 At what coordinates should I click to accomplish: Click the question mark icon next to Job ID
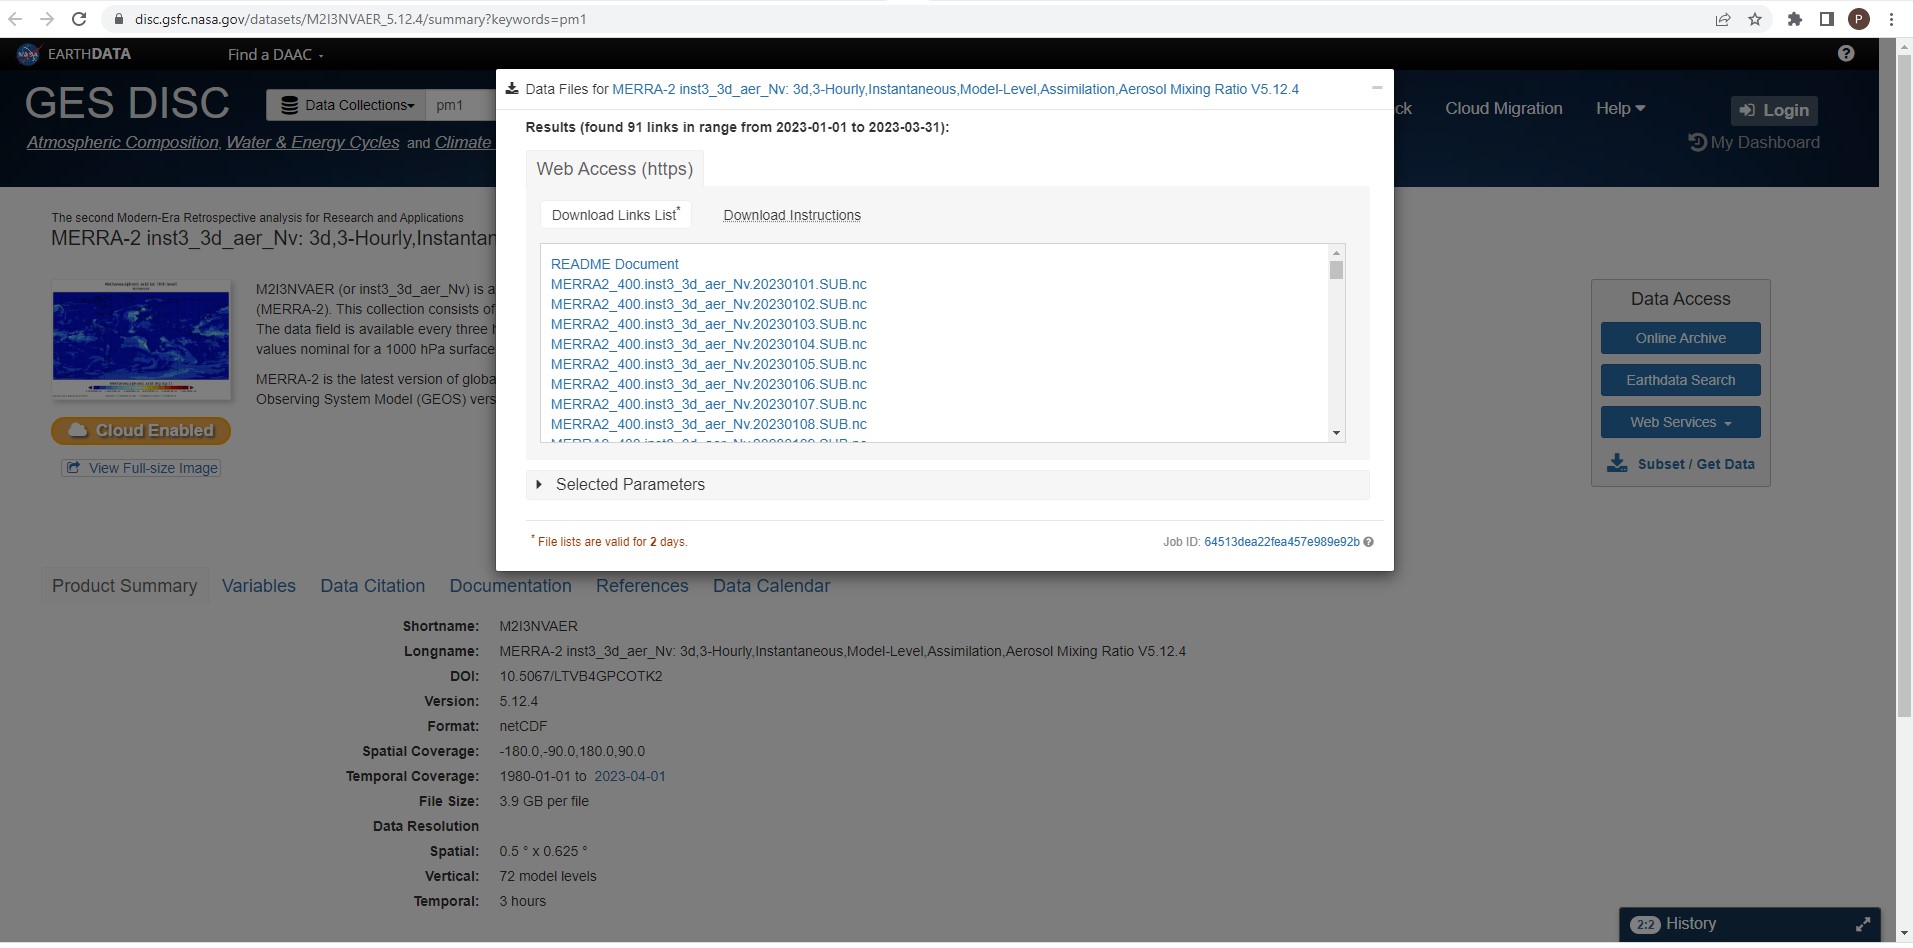1368,542
